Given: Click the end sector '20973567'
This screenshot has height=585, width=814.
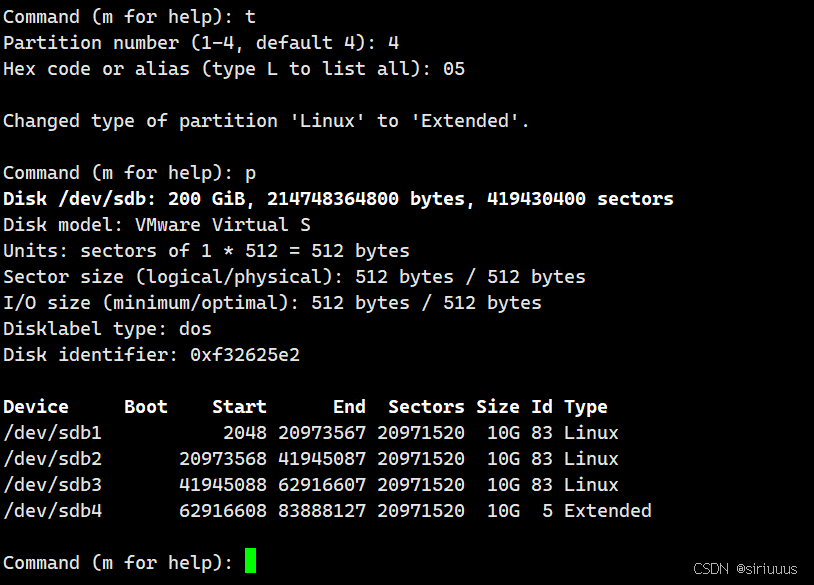Looking at the screenshot, I should point(322,433).
